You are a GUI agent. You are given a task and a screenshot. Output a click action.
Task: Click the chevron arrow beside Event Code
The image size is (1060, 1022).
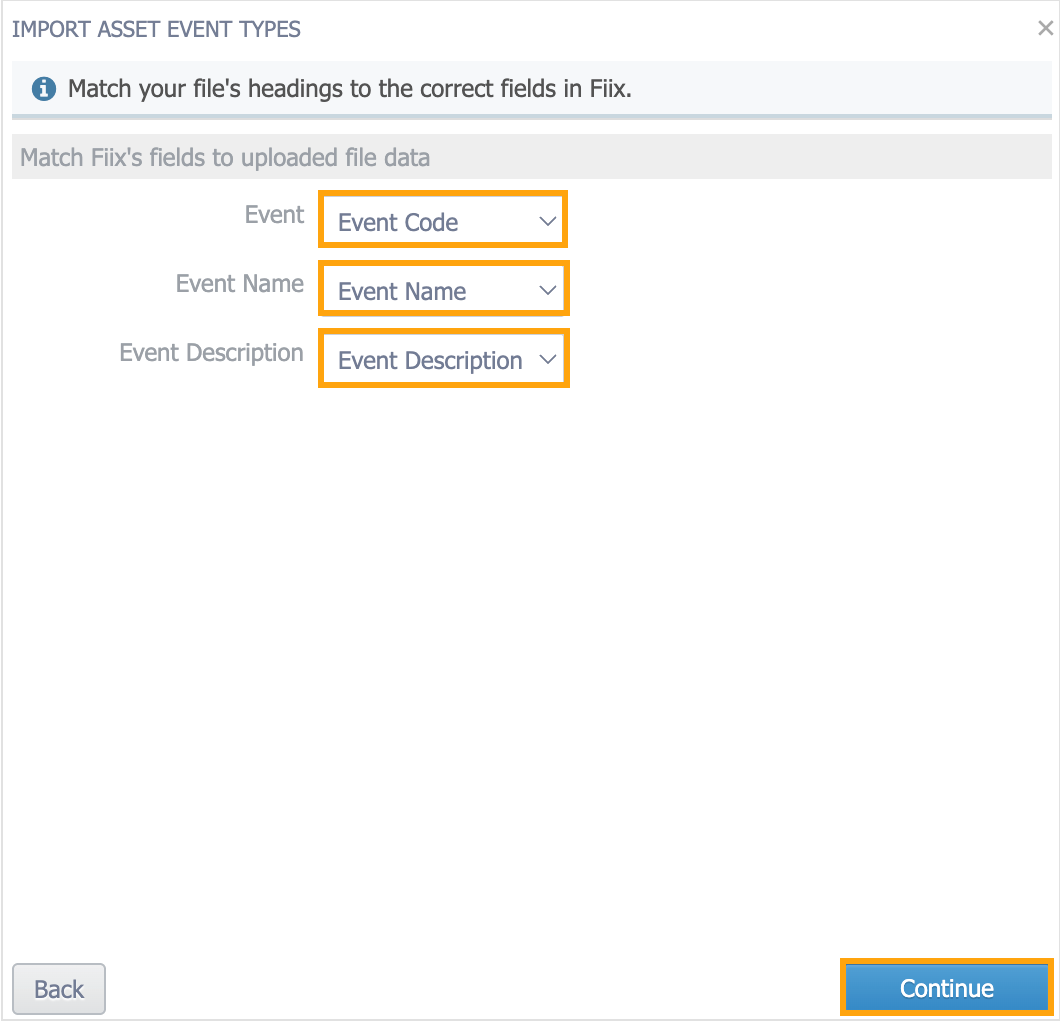tap(547, 221)
